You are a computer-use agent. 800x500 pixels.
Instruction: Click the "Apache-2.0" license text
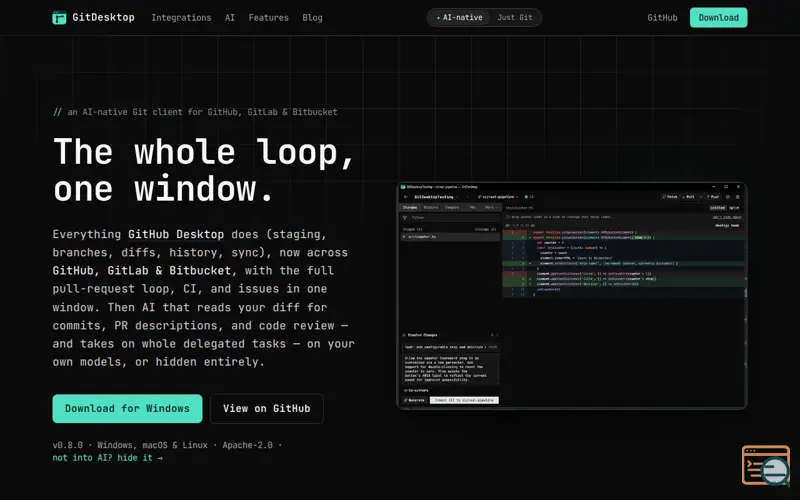click(x=247, y=445)
